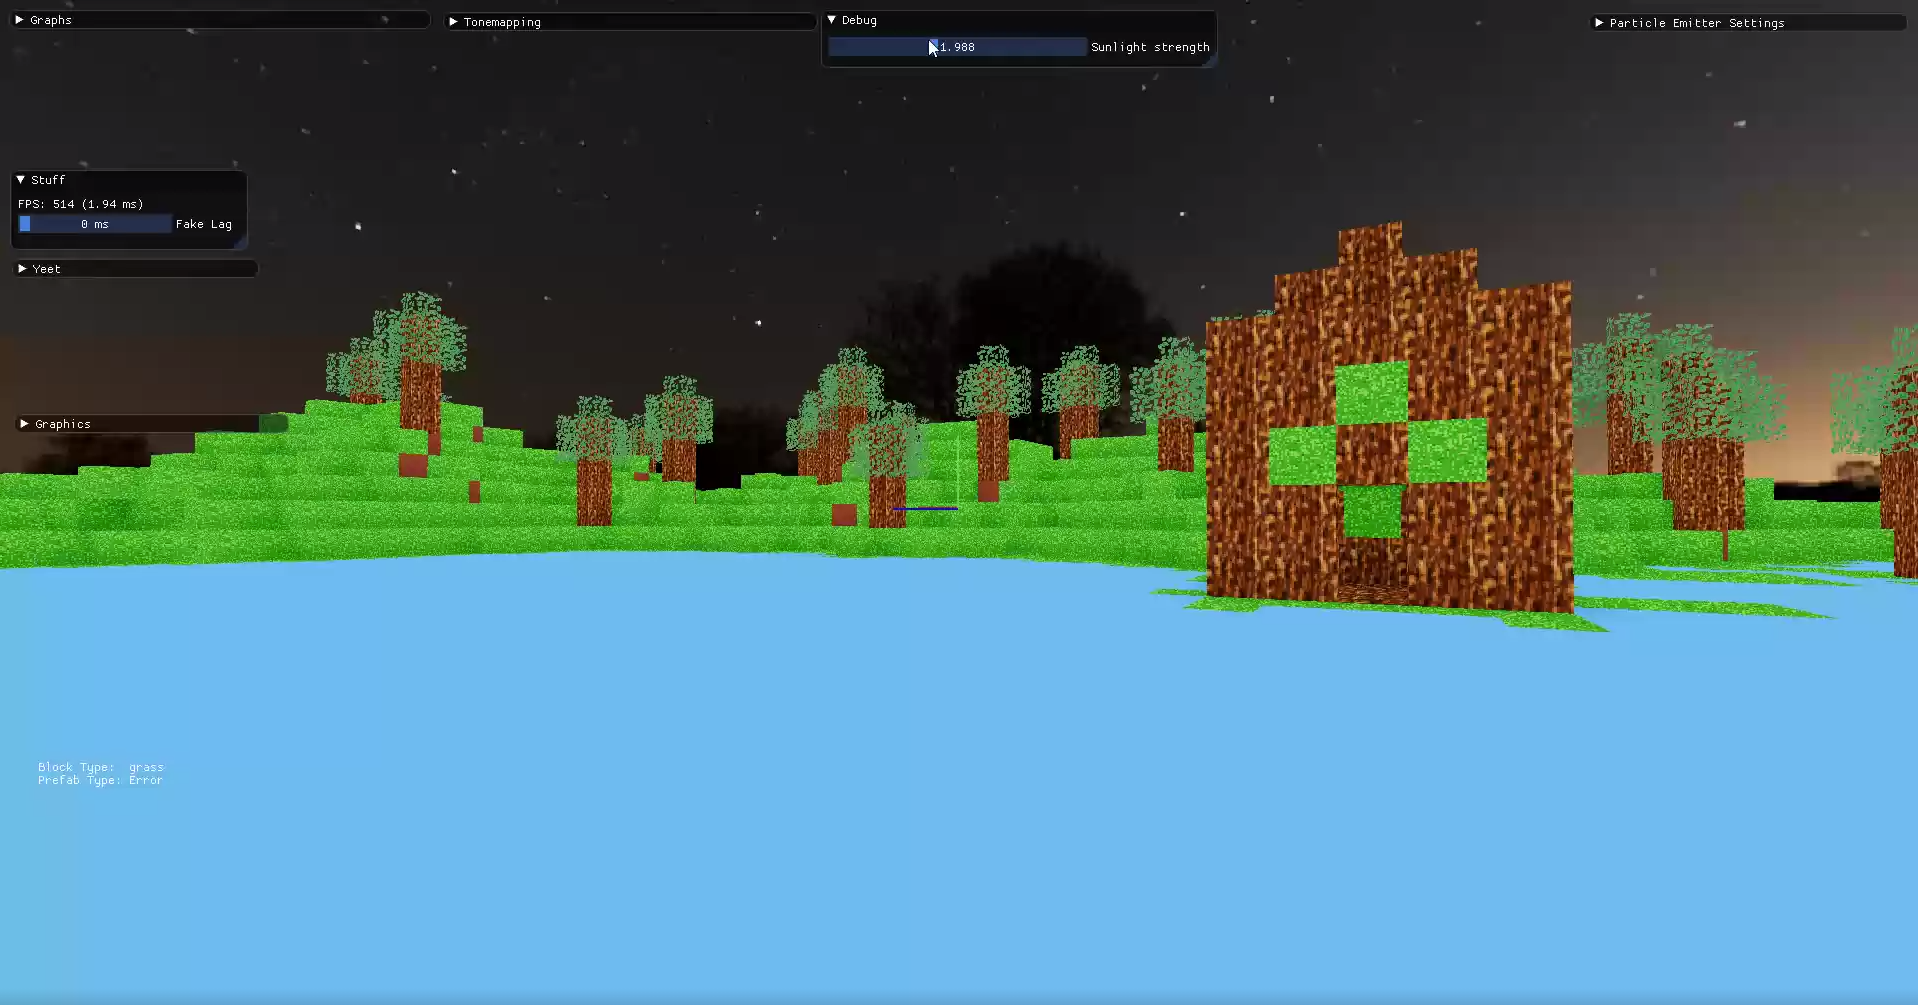Click the 0 ms Fake Lag value bar
The width and height of the screenshot is (1918, 1005).
[95, 224]
